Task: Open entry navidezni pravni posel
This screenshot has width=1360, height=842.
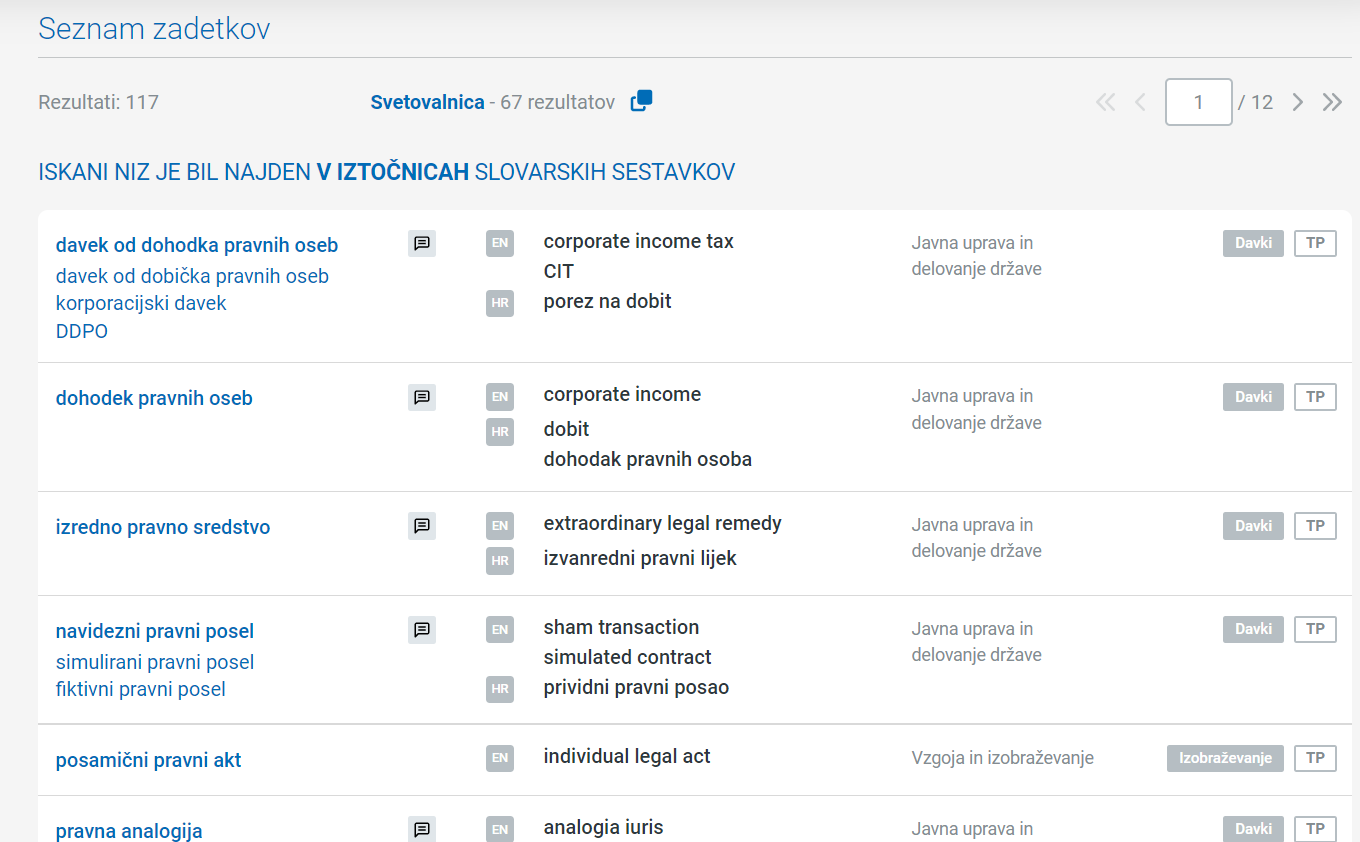Action: [x=155, y=631]
